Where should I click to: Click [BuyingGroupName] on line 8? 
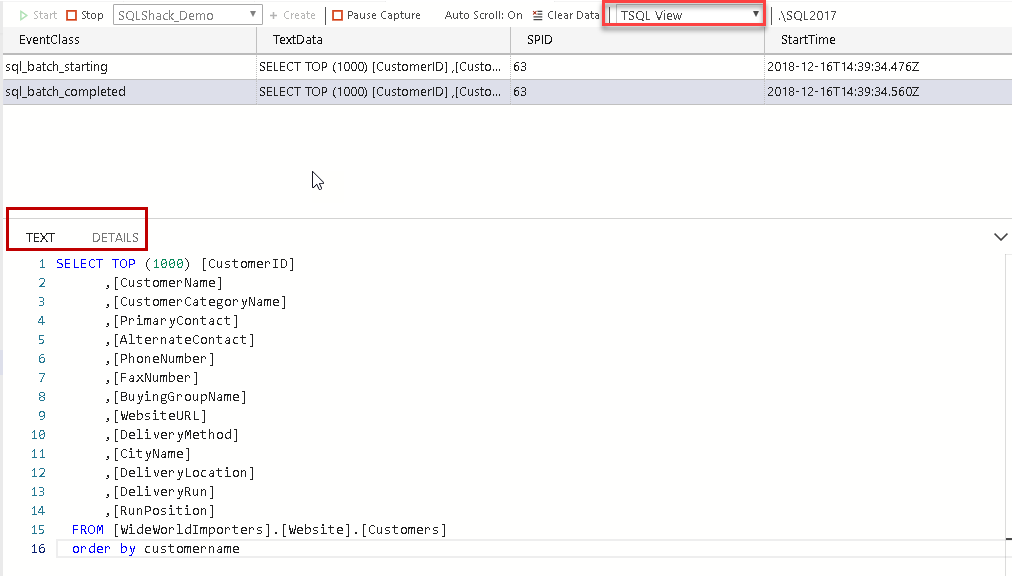(179, 396)
